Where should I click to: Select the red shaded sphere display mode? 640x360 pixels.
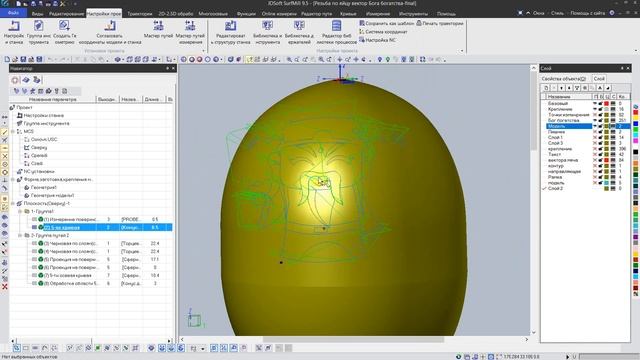[x=200, y=60]
